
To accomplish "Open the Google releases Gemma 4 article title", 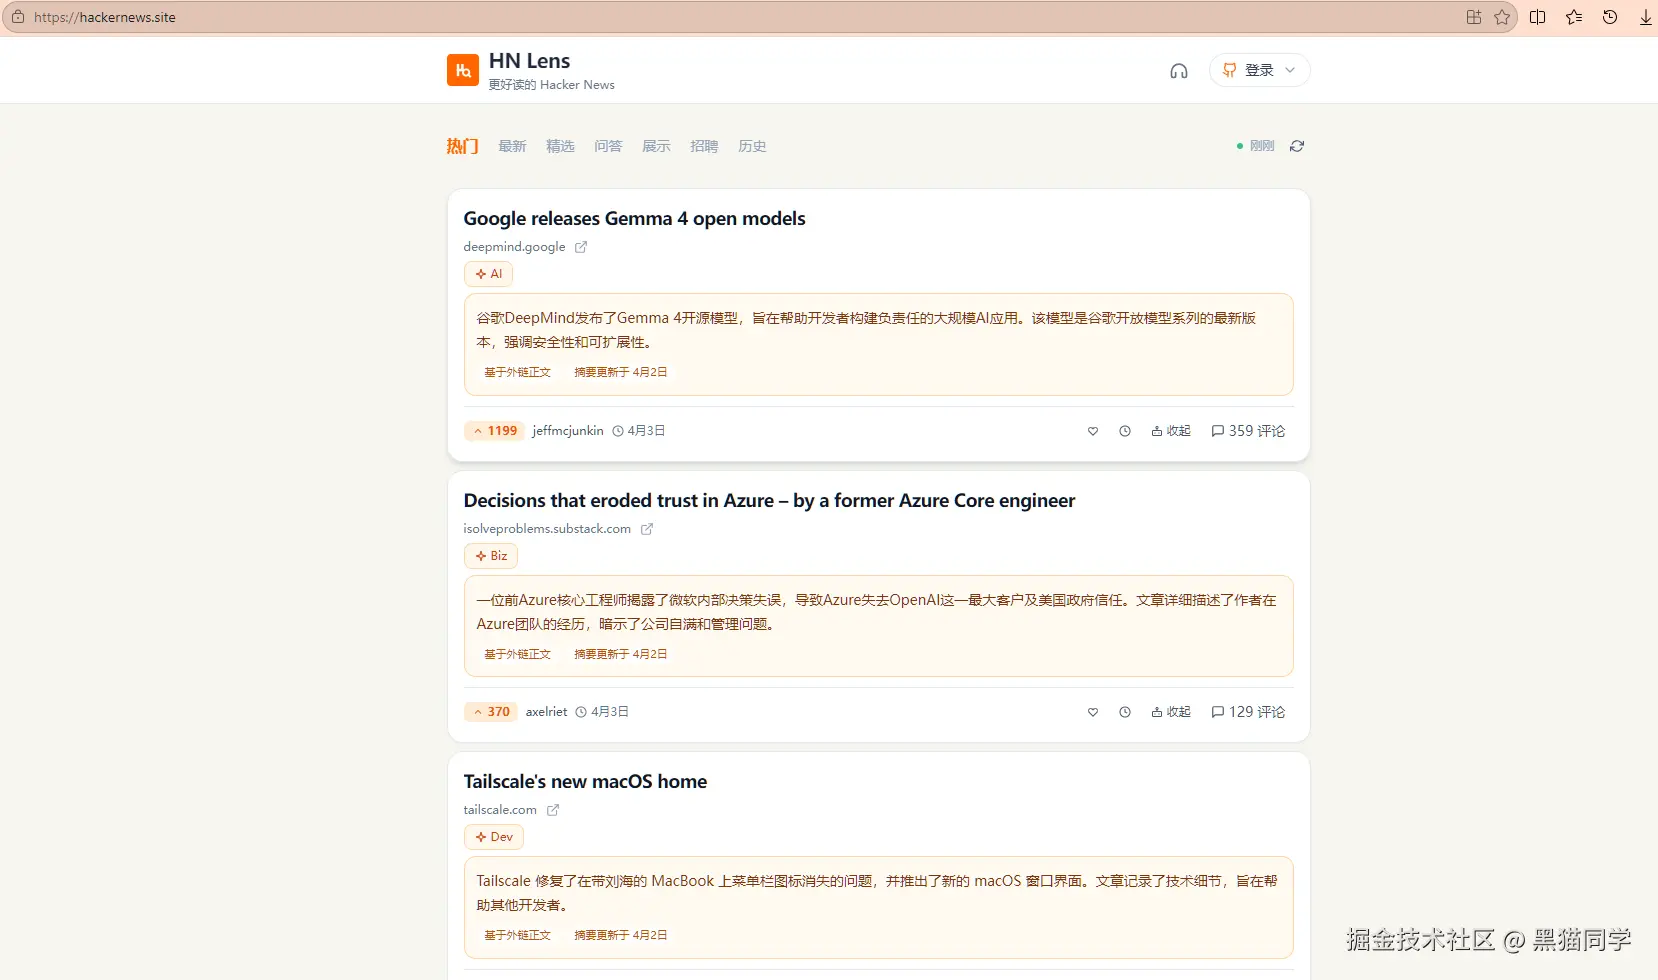I will [634, 219].
